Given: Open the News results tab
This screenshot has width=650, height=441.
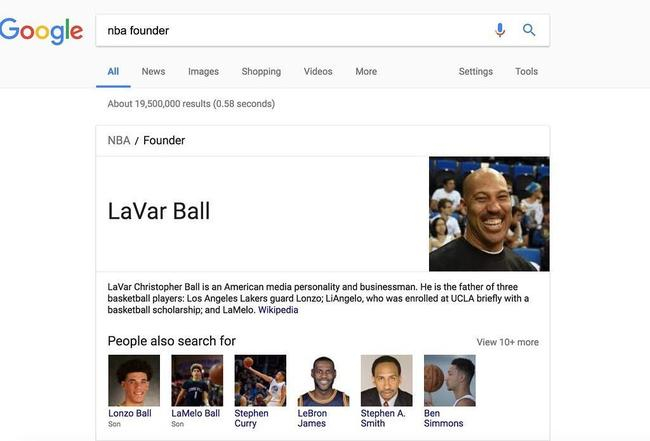Looking at the screenshot, I should click(153, 71).
